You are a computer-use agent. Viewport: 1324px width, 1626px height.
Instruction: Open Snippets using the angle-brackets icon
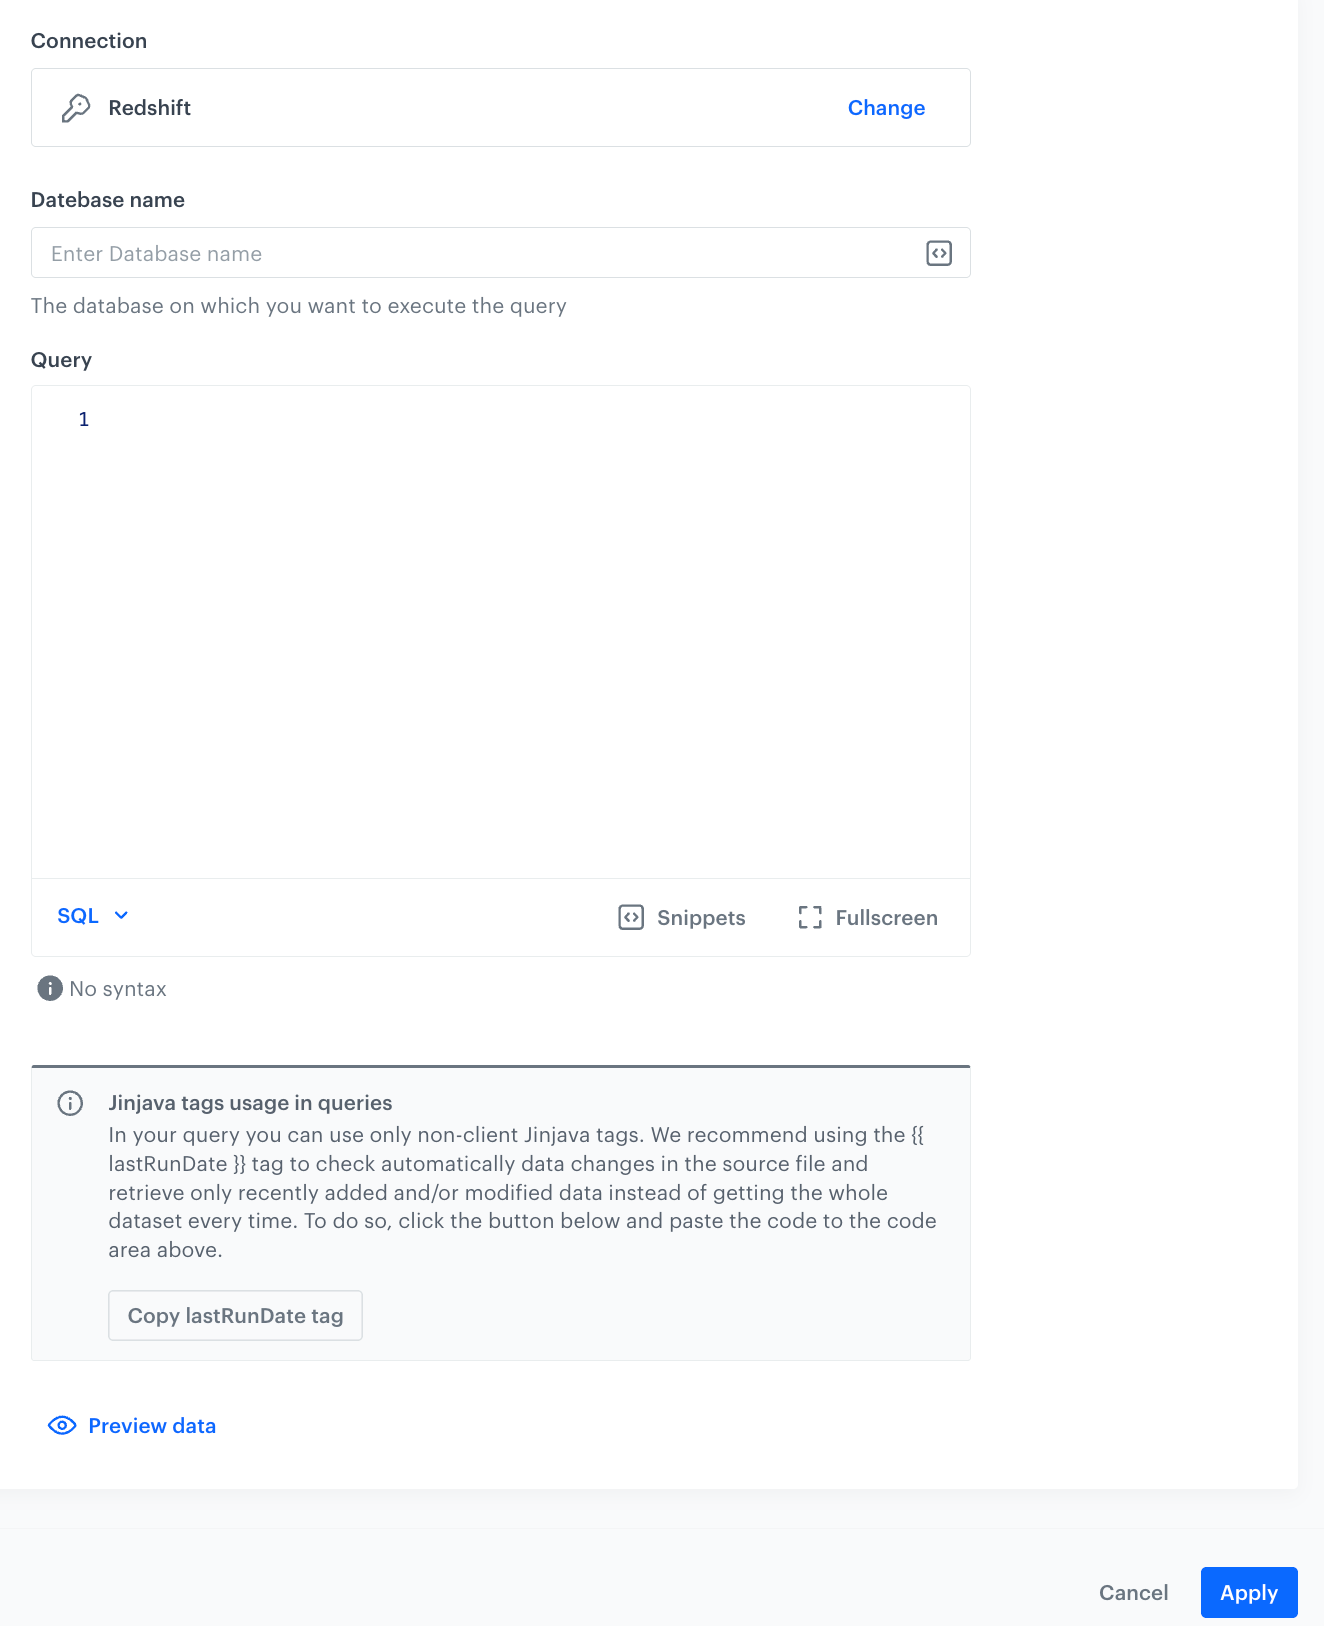pyautogui.click(x=631, y=917)
